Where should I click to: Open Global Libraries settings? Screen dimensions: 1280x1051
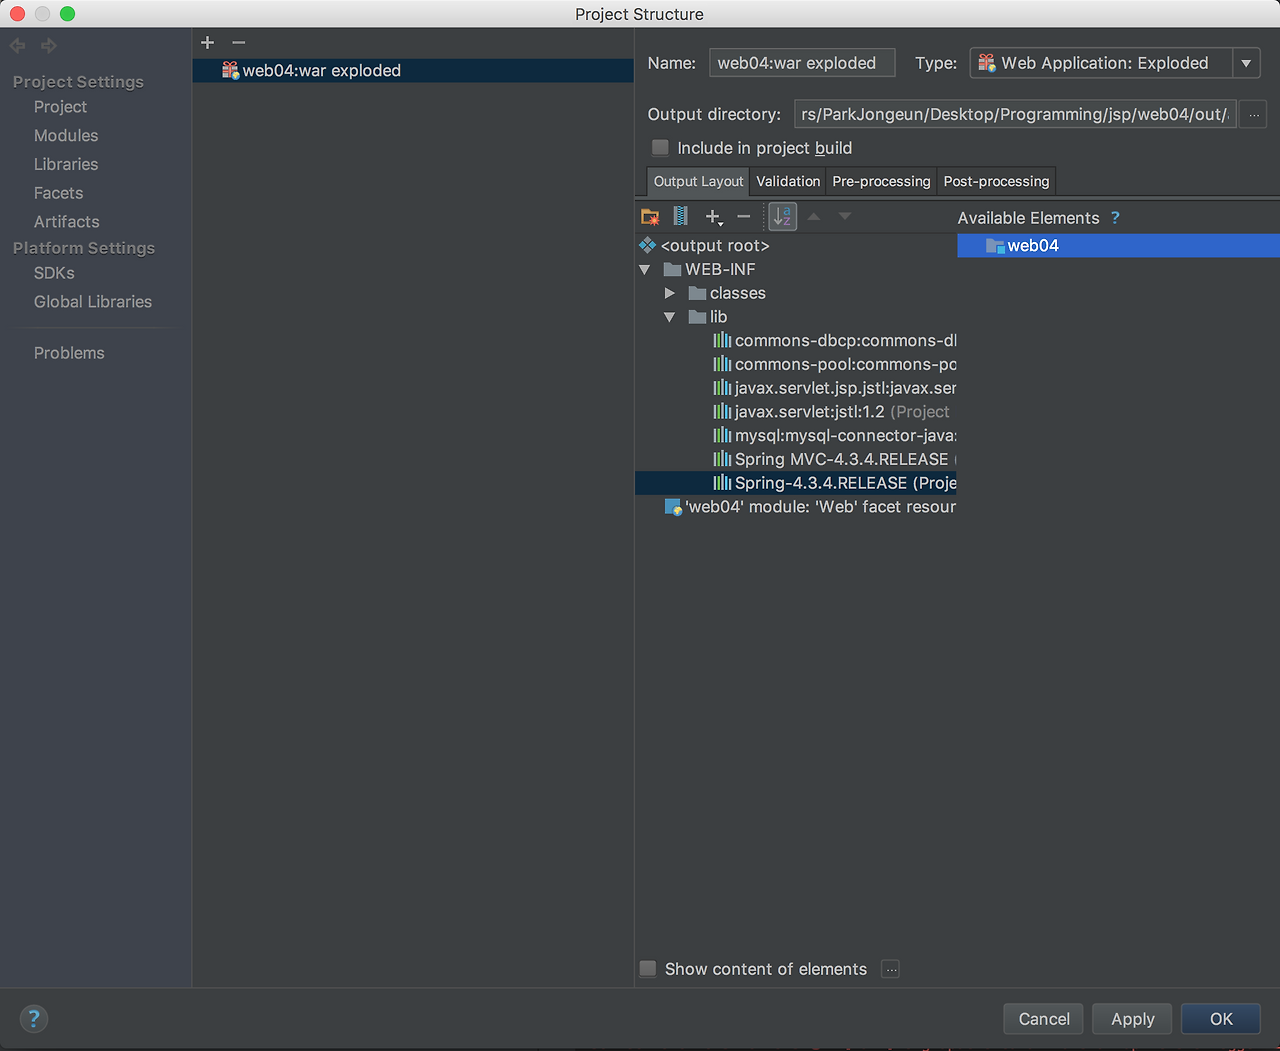(93, 302)
